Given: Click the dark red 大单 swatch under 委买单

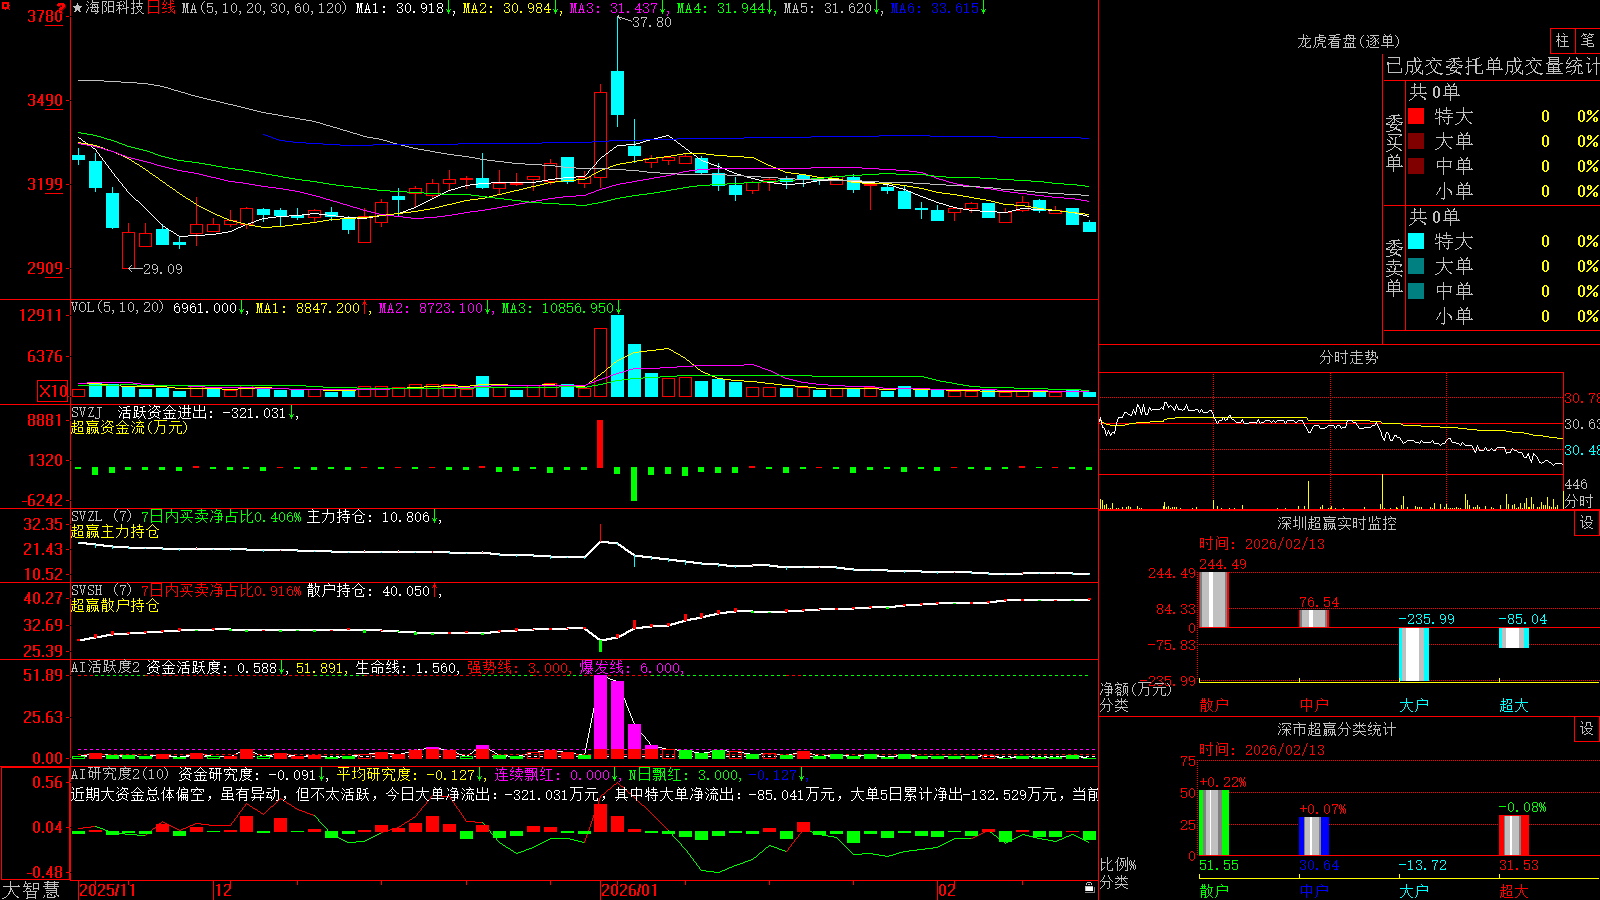Looking at the screenshot, I should (x=1416, y=141).
